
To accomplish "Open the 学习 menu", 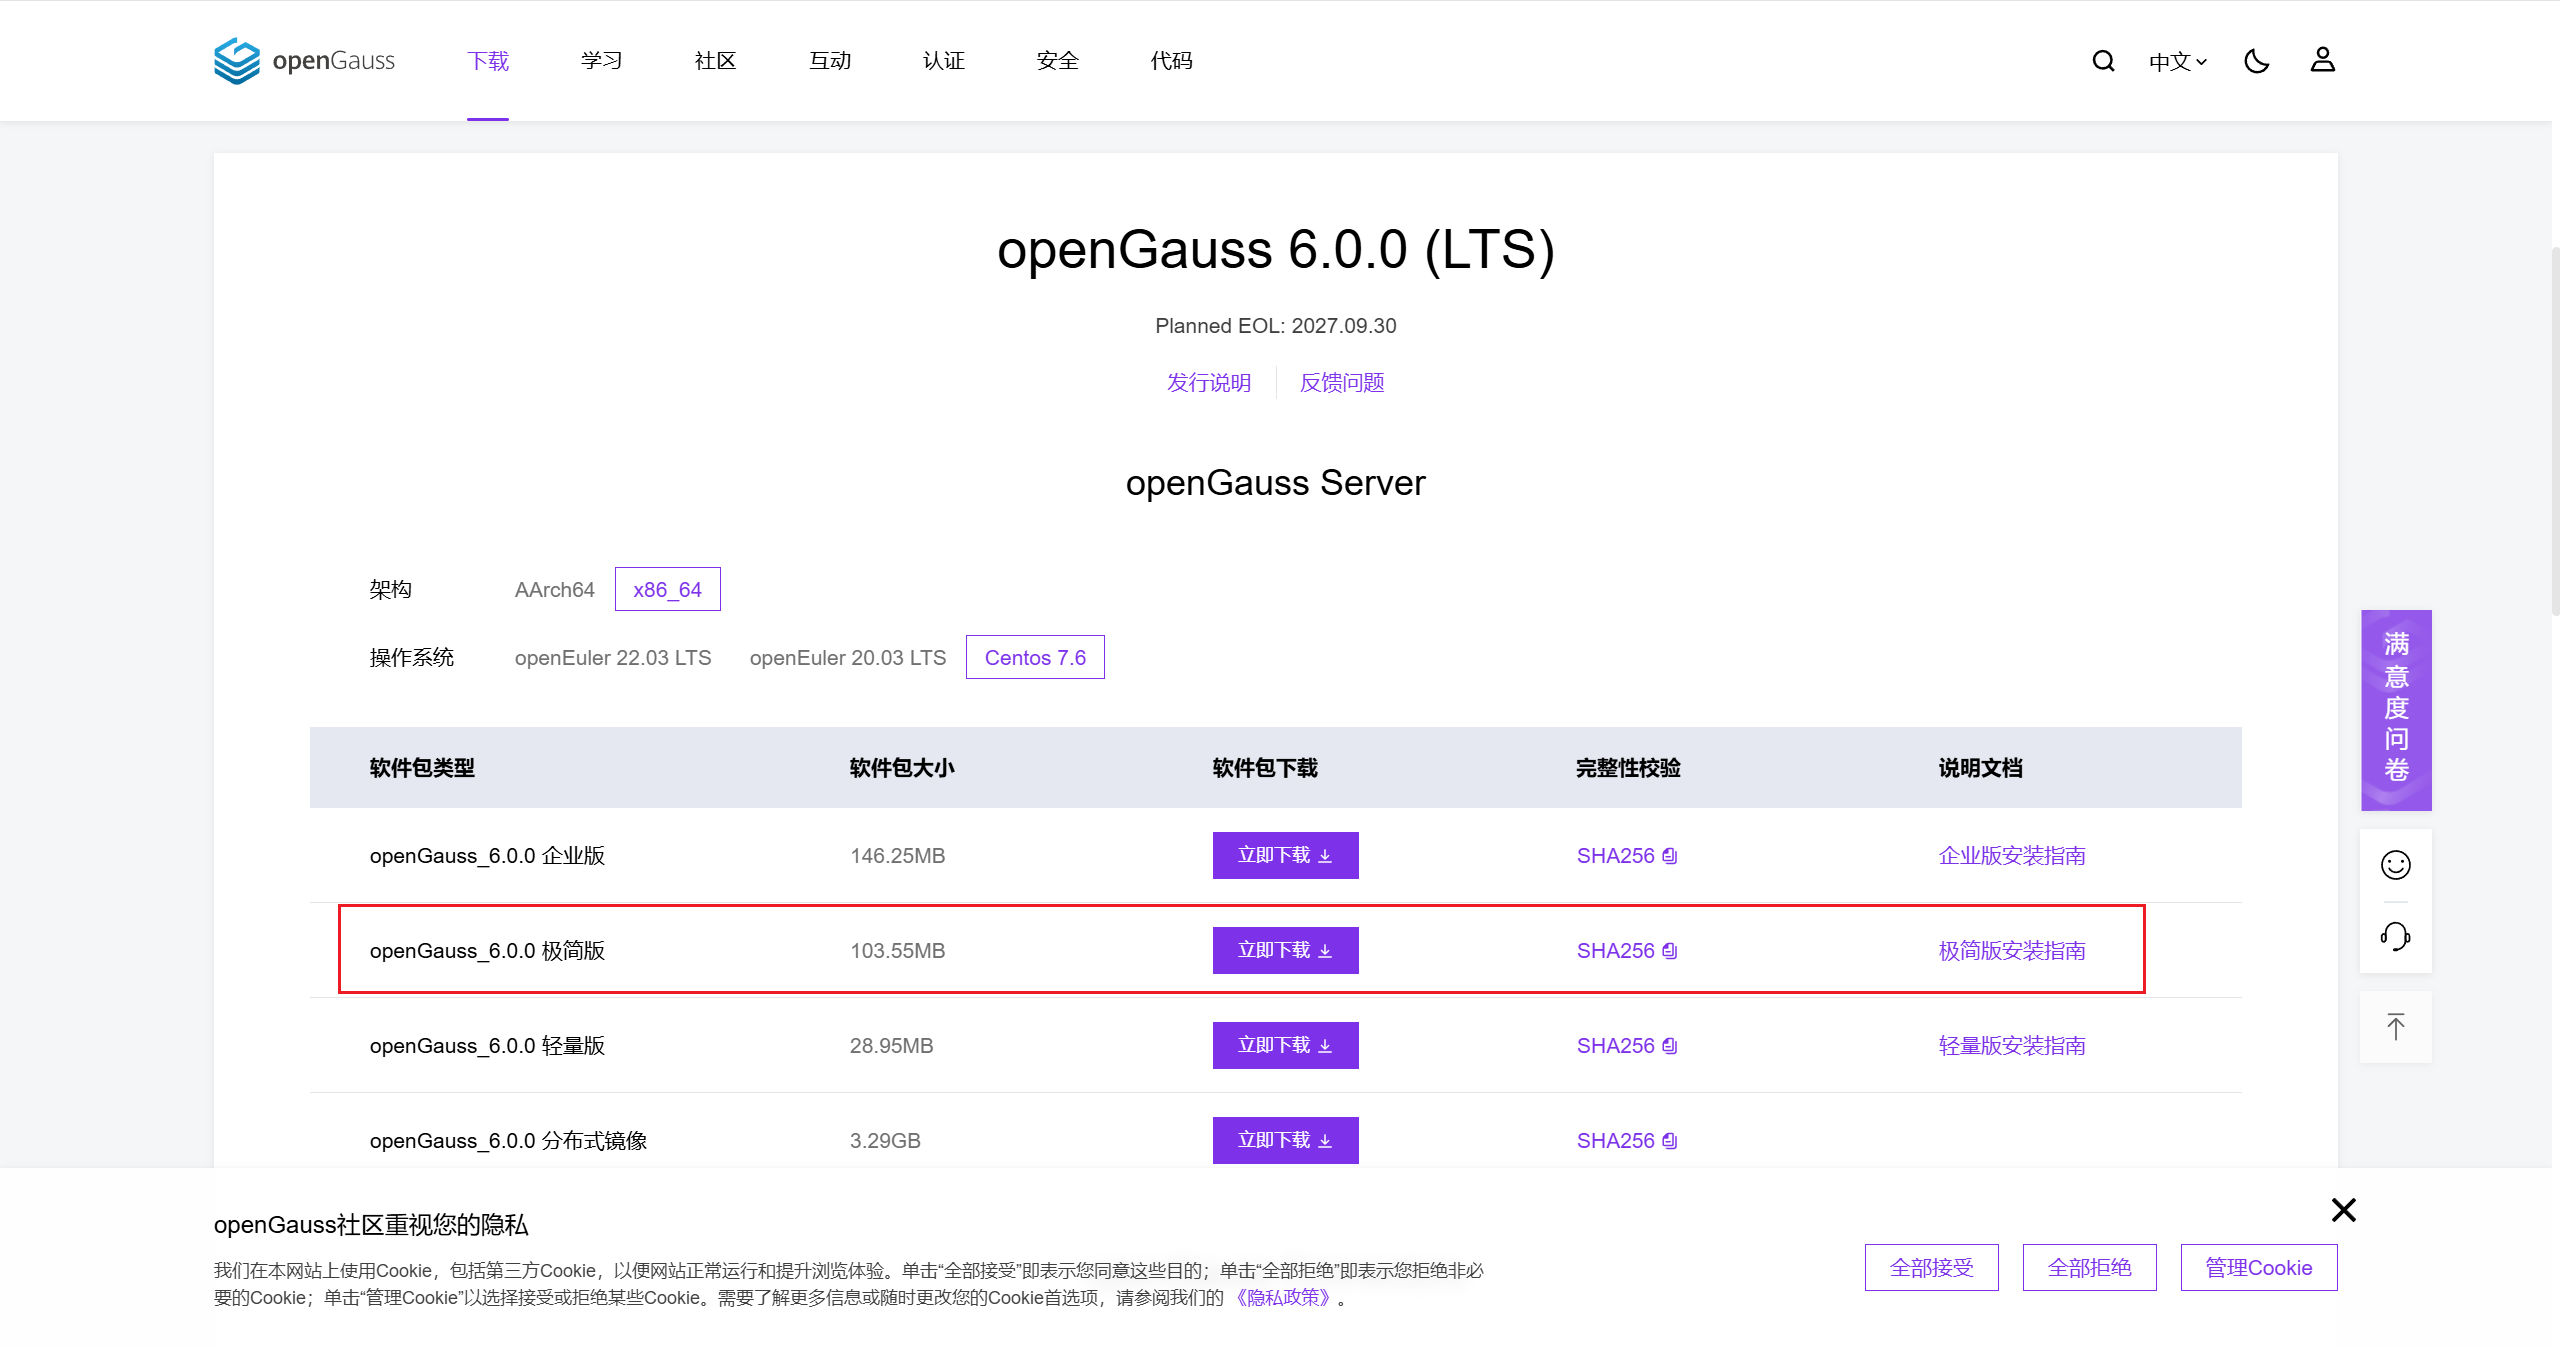I will 602,61.
